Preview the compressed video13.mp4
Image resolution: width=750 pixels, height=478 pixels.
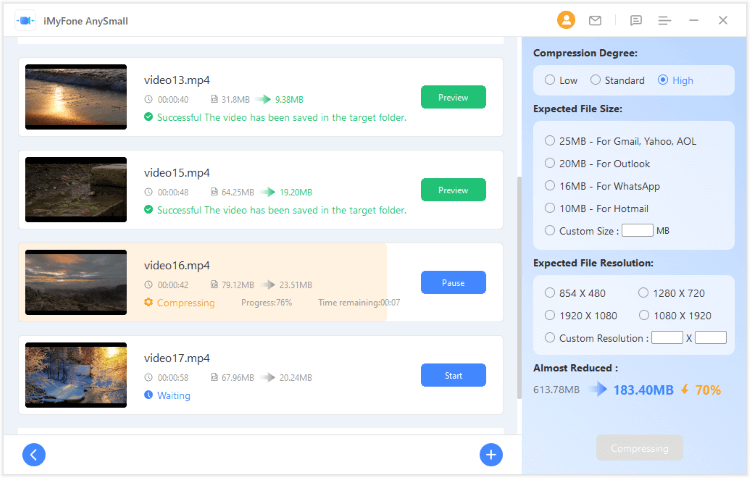pyautogui.click(x=453, y=97)
